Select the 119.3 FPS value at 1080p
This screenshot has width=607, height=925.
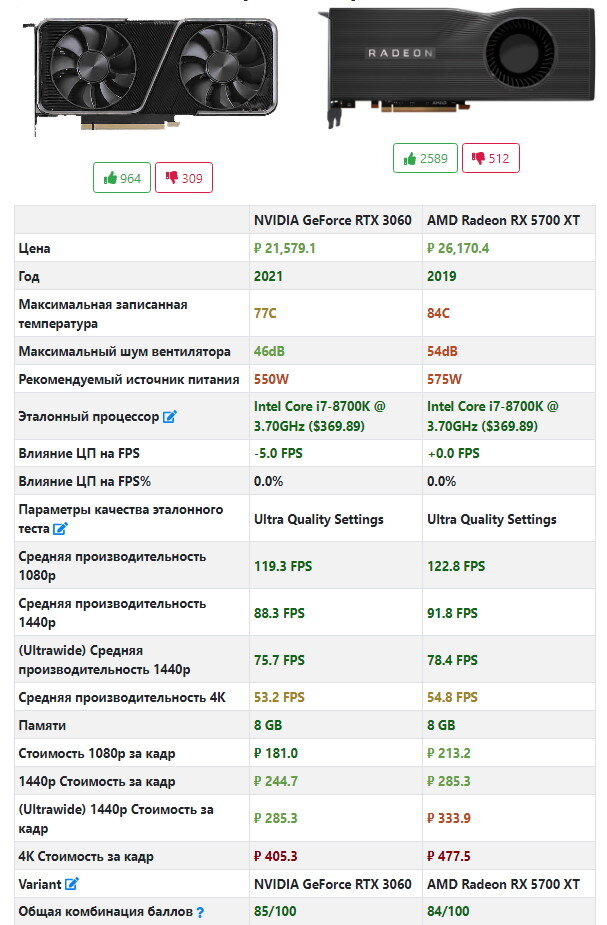coord(283,566)
